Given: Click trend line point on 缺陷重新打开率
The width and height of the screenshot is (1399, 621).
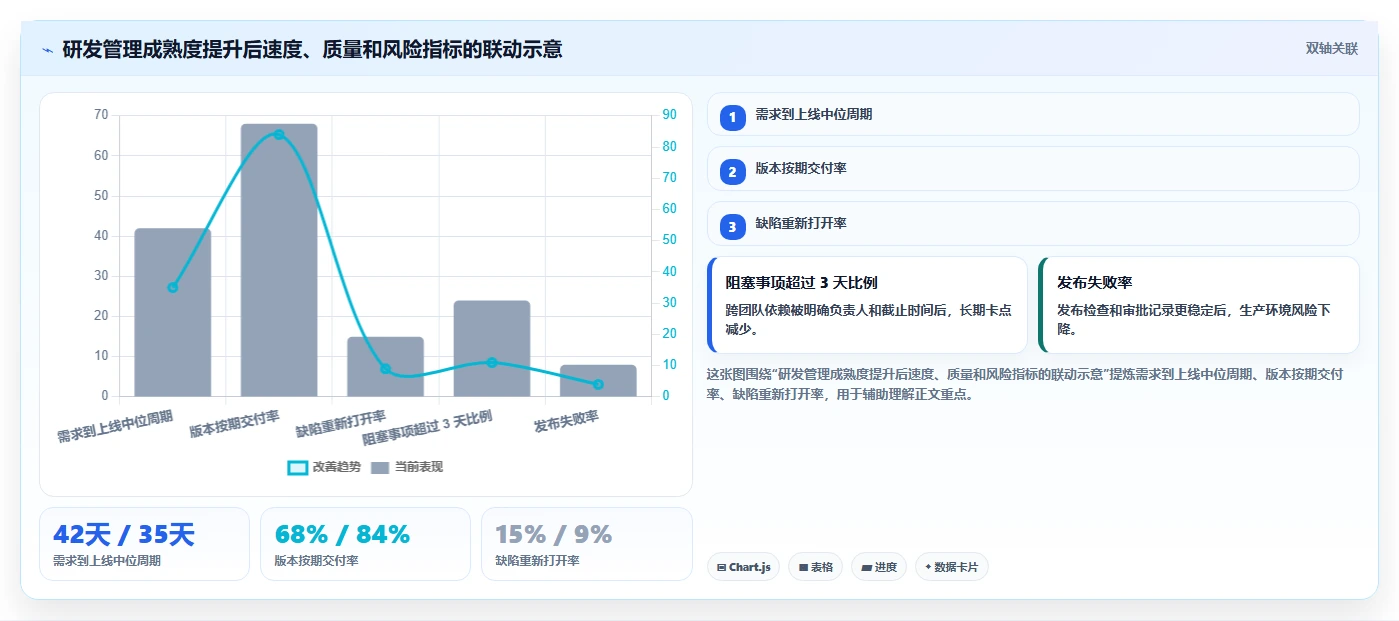Looking at the screenshot, I should [385, 368].
